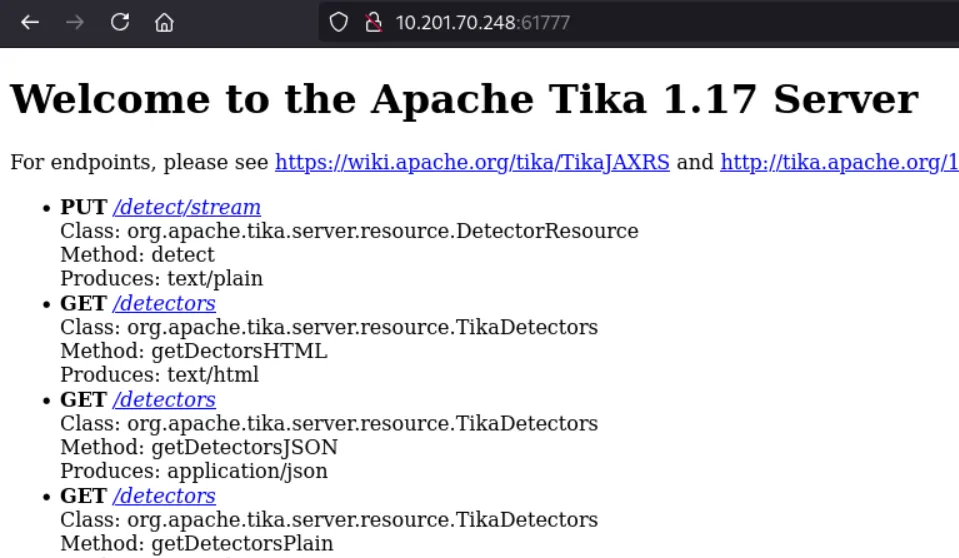Click the text 'Method: detect'
The height and width of the screenshot is (558, 959).
[137, 255]
